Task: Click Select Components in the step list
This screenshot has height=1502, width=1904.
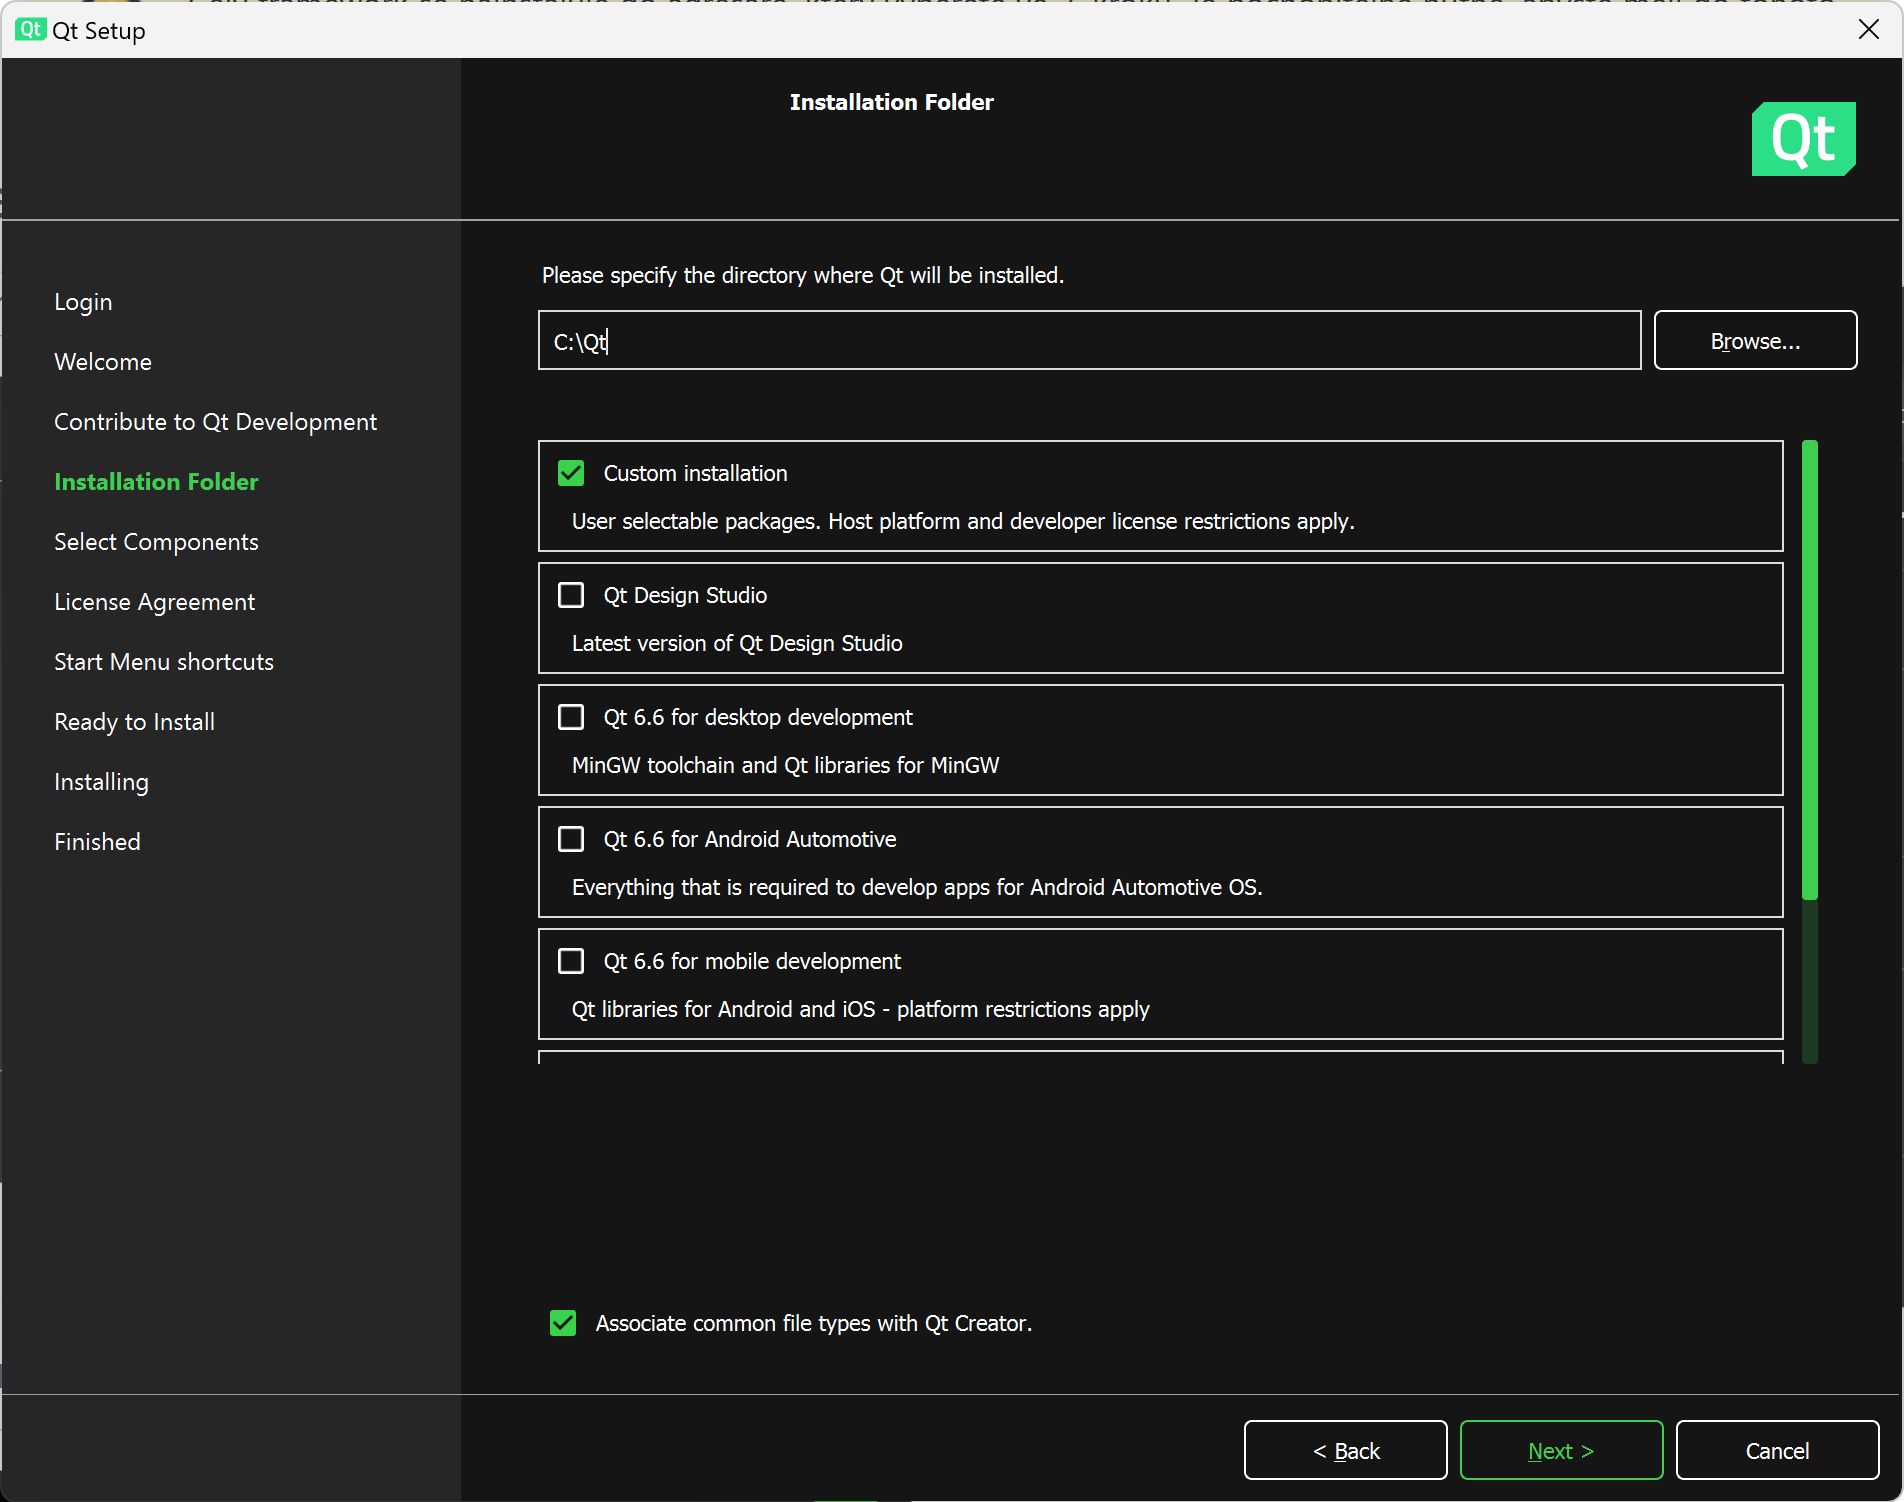Action: (156, 542)
